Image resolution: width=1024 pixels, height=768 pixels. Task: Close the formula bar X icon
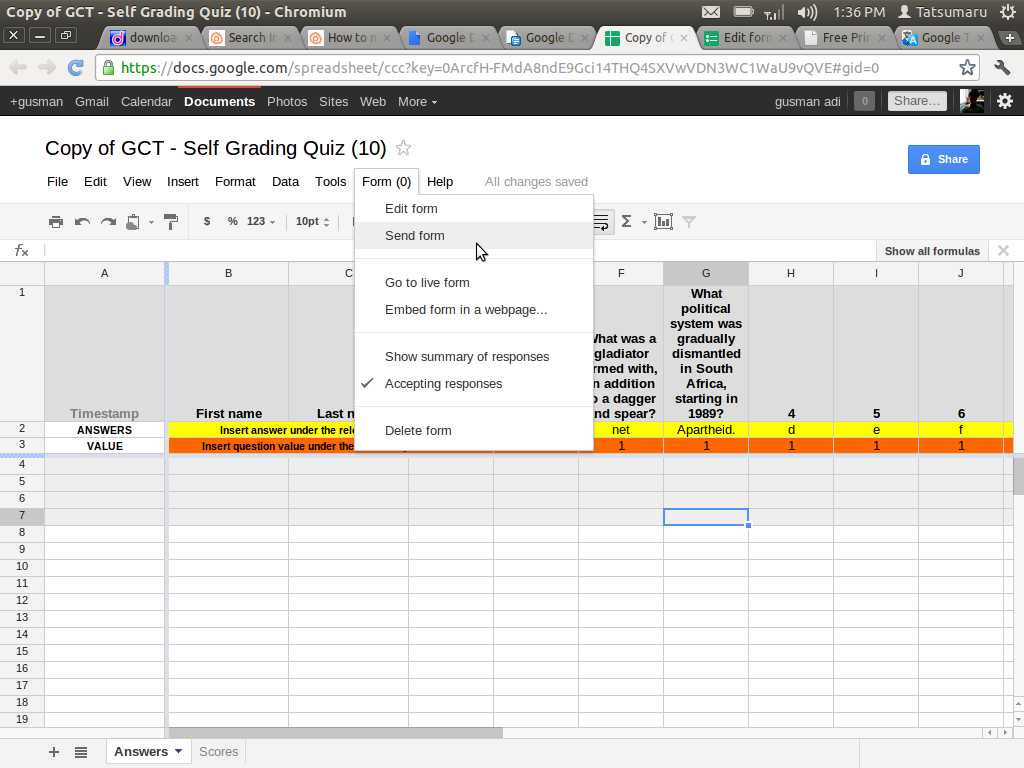1004,251
